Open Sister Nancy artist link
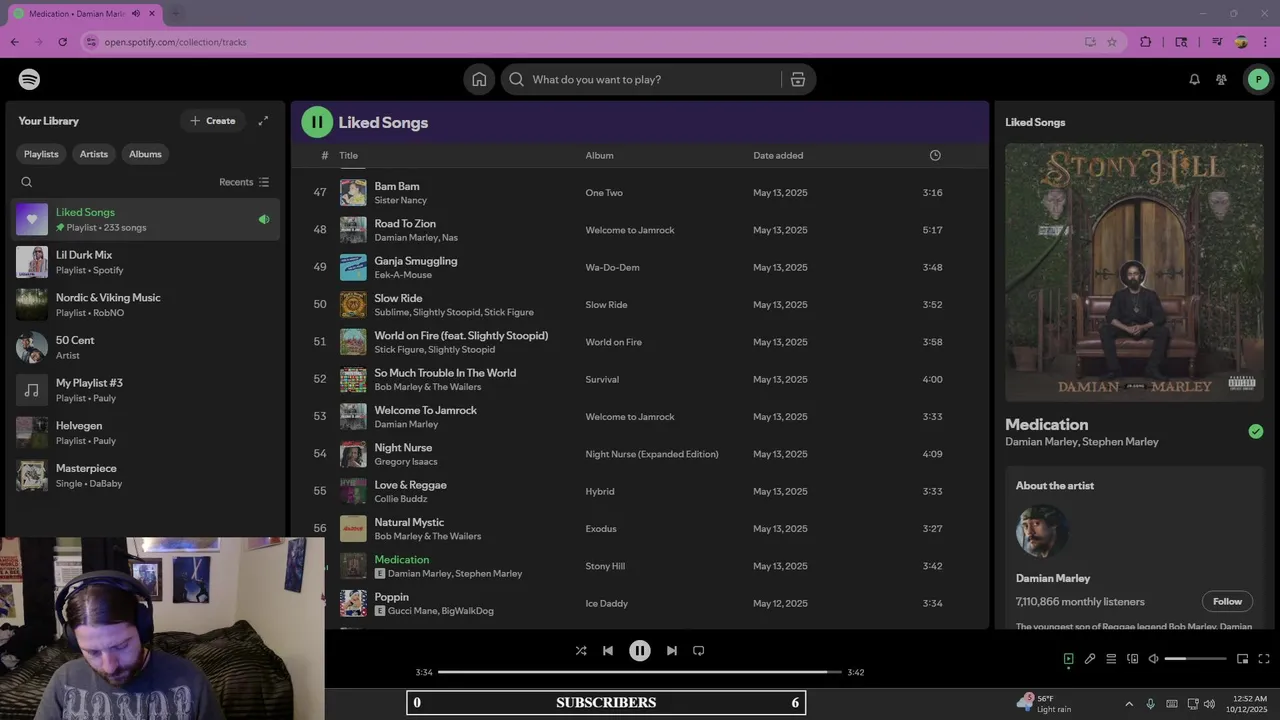 click(x=401, y=200)
